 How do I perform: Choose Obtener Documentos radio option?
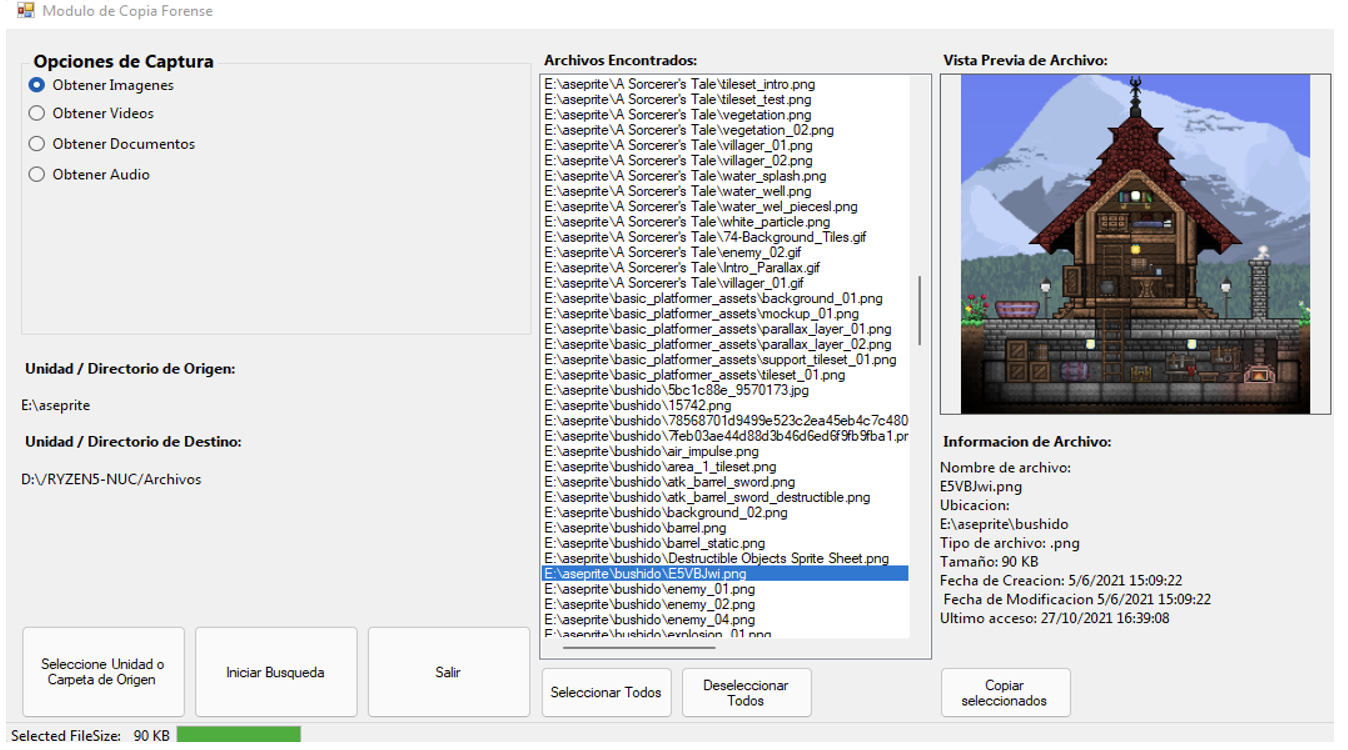[x=112, y=144]
